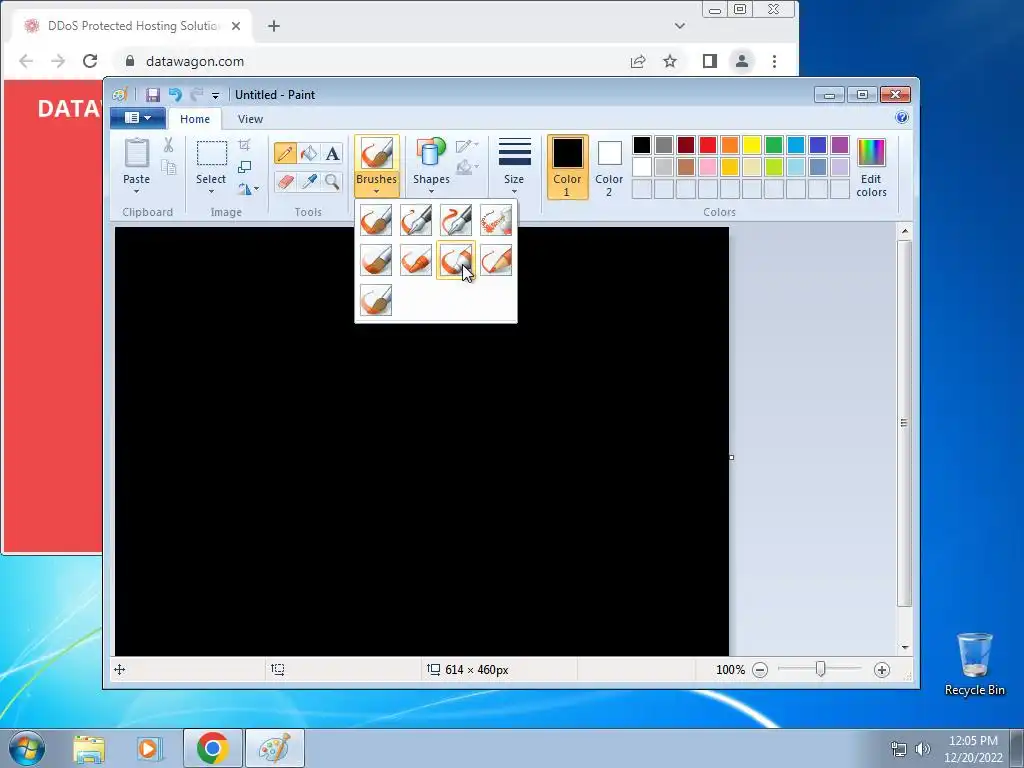
Task: Open the Customize Quick Access Toolbar arrow
Action: click(216, 95)
